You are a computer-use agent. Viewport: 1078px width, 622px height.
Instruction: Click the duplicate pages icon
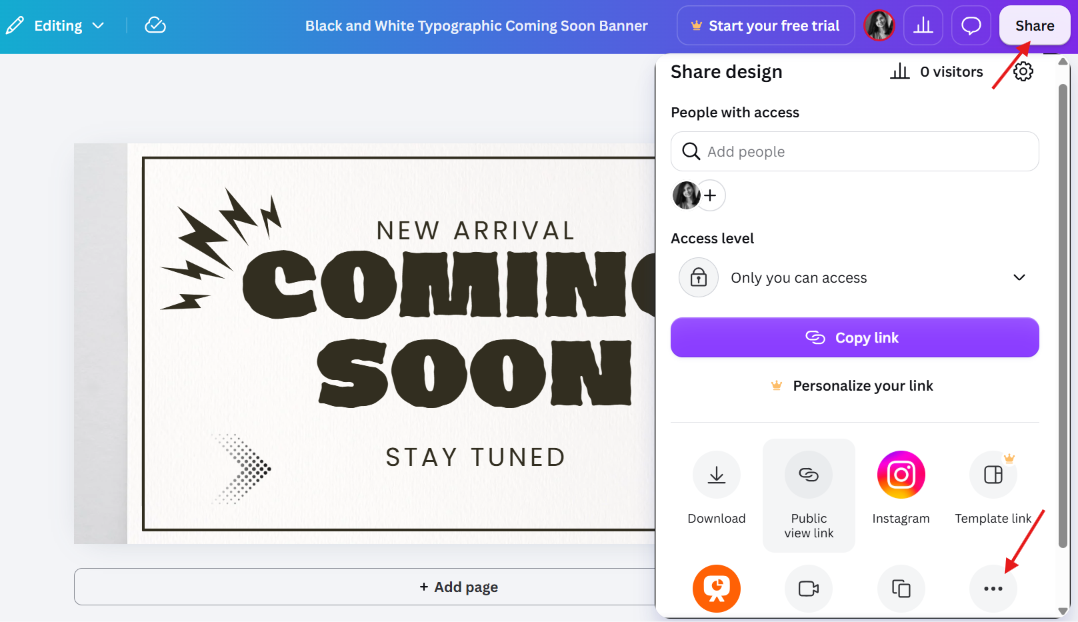pyautogui.click(x=901, y=588)
